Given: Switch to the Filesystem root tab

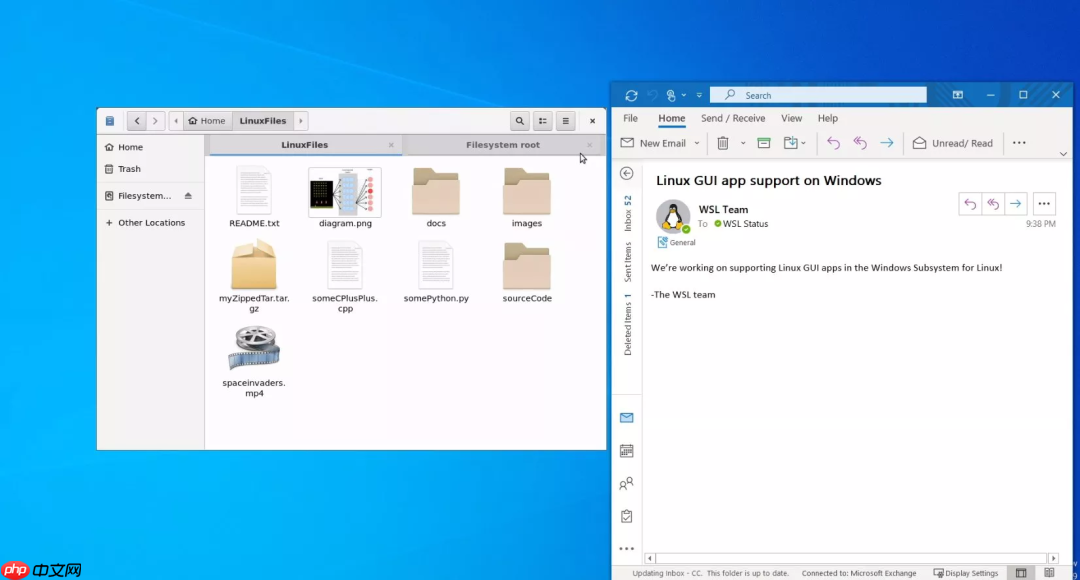Looking at the screenshot, I should (x=502, y=144).
